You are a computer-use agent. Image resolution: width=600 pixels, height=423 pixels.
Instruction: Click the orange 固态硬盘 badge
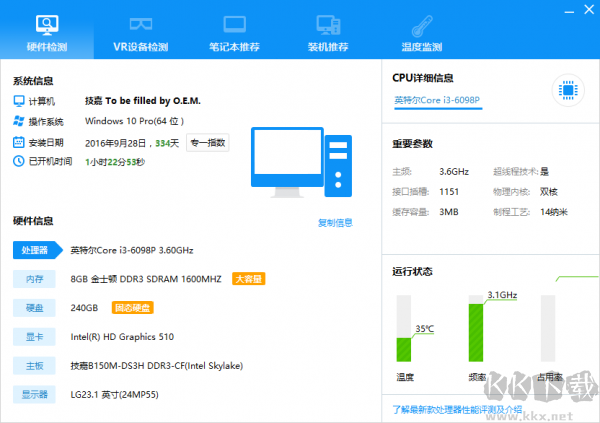click(133, 308)
